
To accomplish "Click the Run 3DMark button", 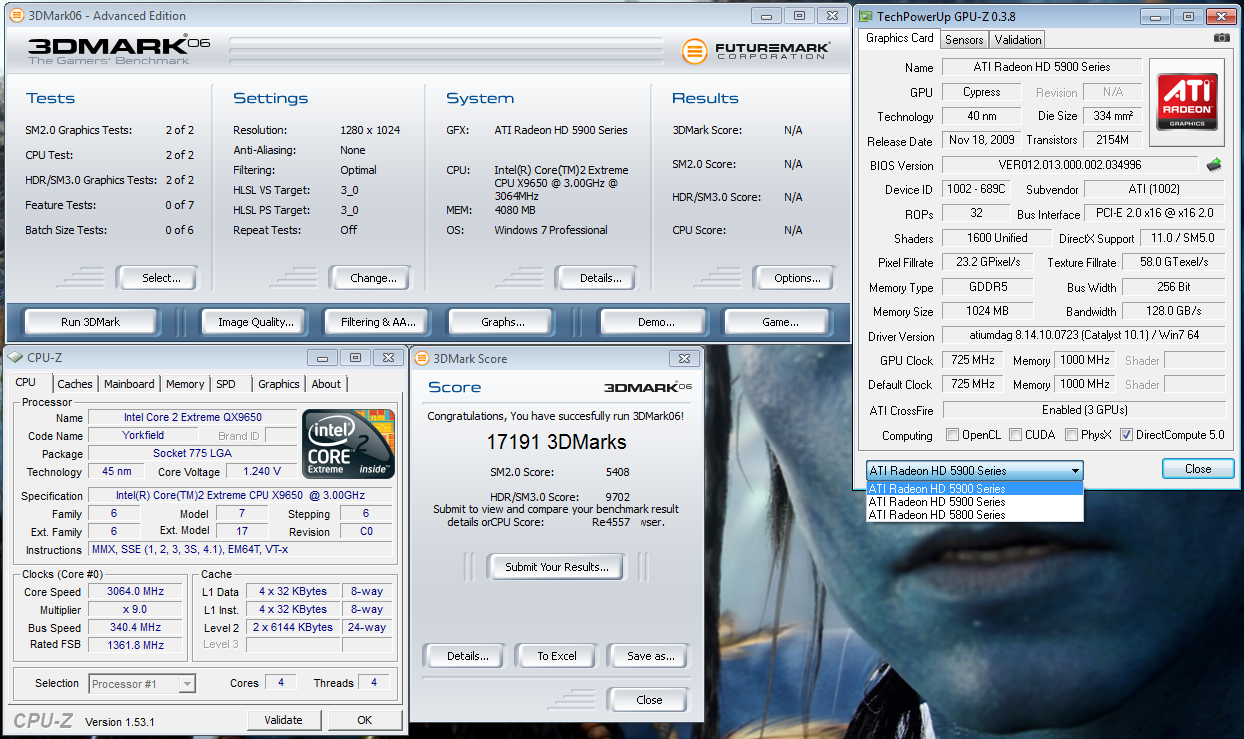I will point(91,322).
